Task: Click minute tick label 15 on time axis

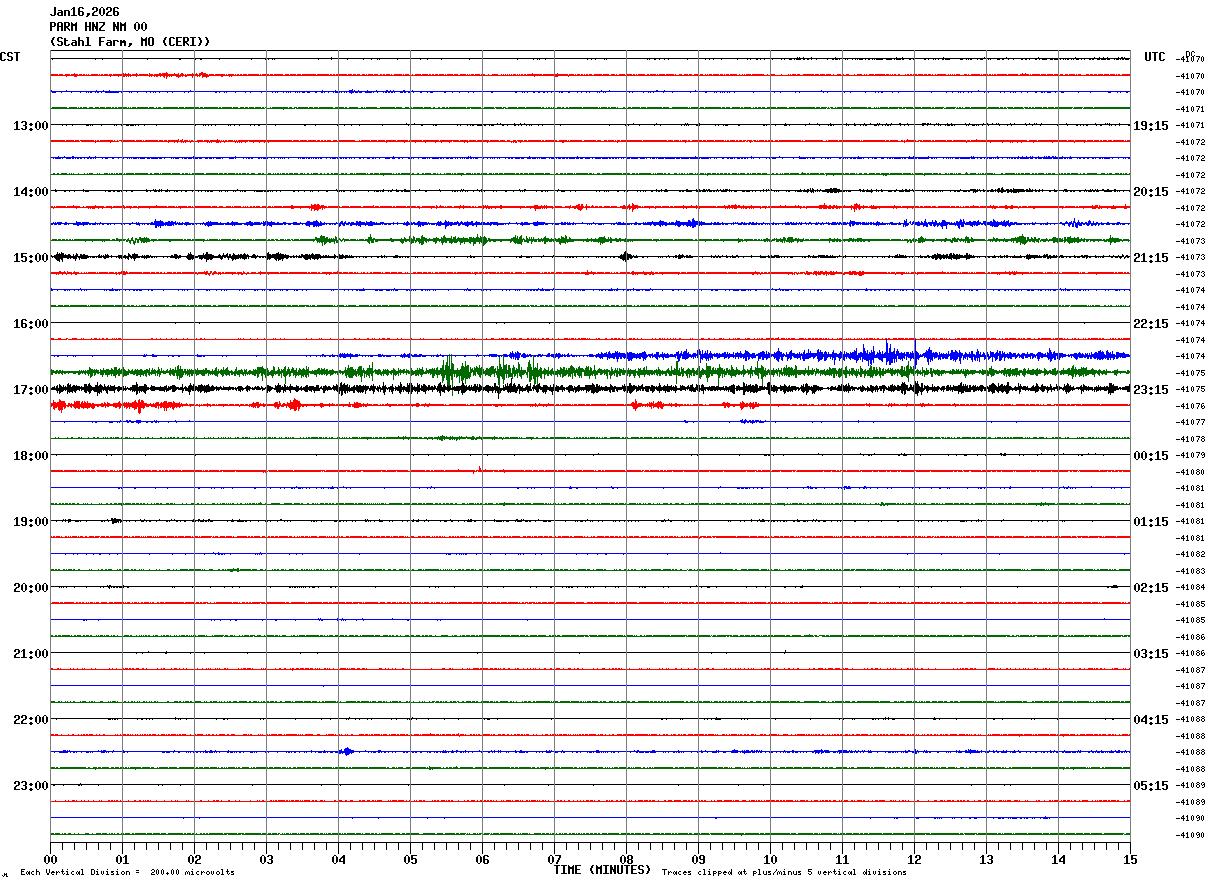Action: coord(1130,860)
